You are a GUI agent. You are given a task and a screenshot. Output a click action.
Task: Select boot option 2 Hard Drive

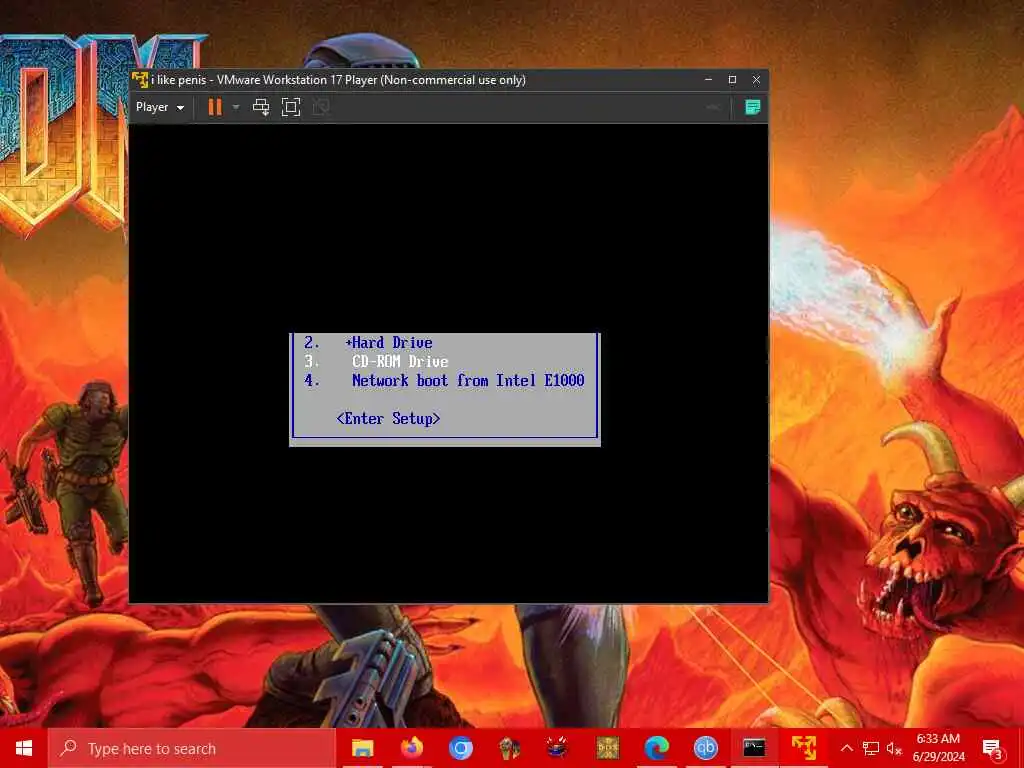coord(368,343)
